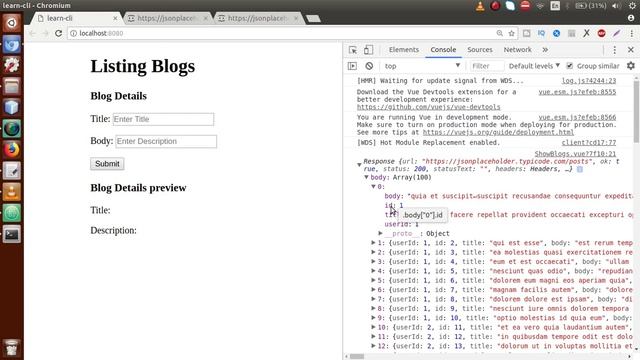This screenshot has height=360, width=640.
Task: Click the X extension icon in toolbar
Action: pos(586,33)
